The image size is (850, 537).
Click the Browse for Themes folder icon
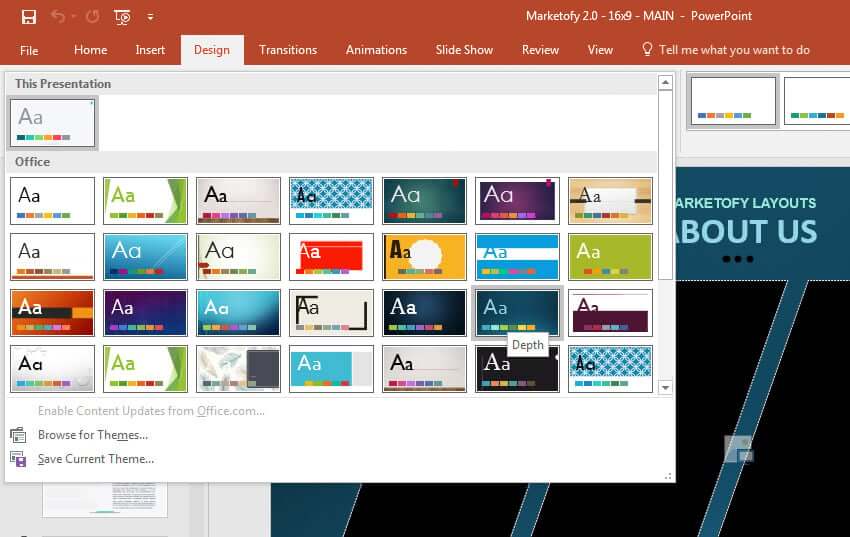point(18,435)
